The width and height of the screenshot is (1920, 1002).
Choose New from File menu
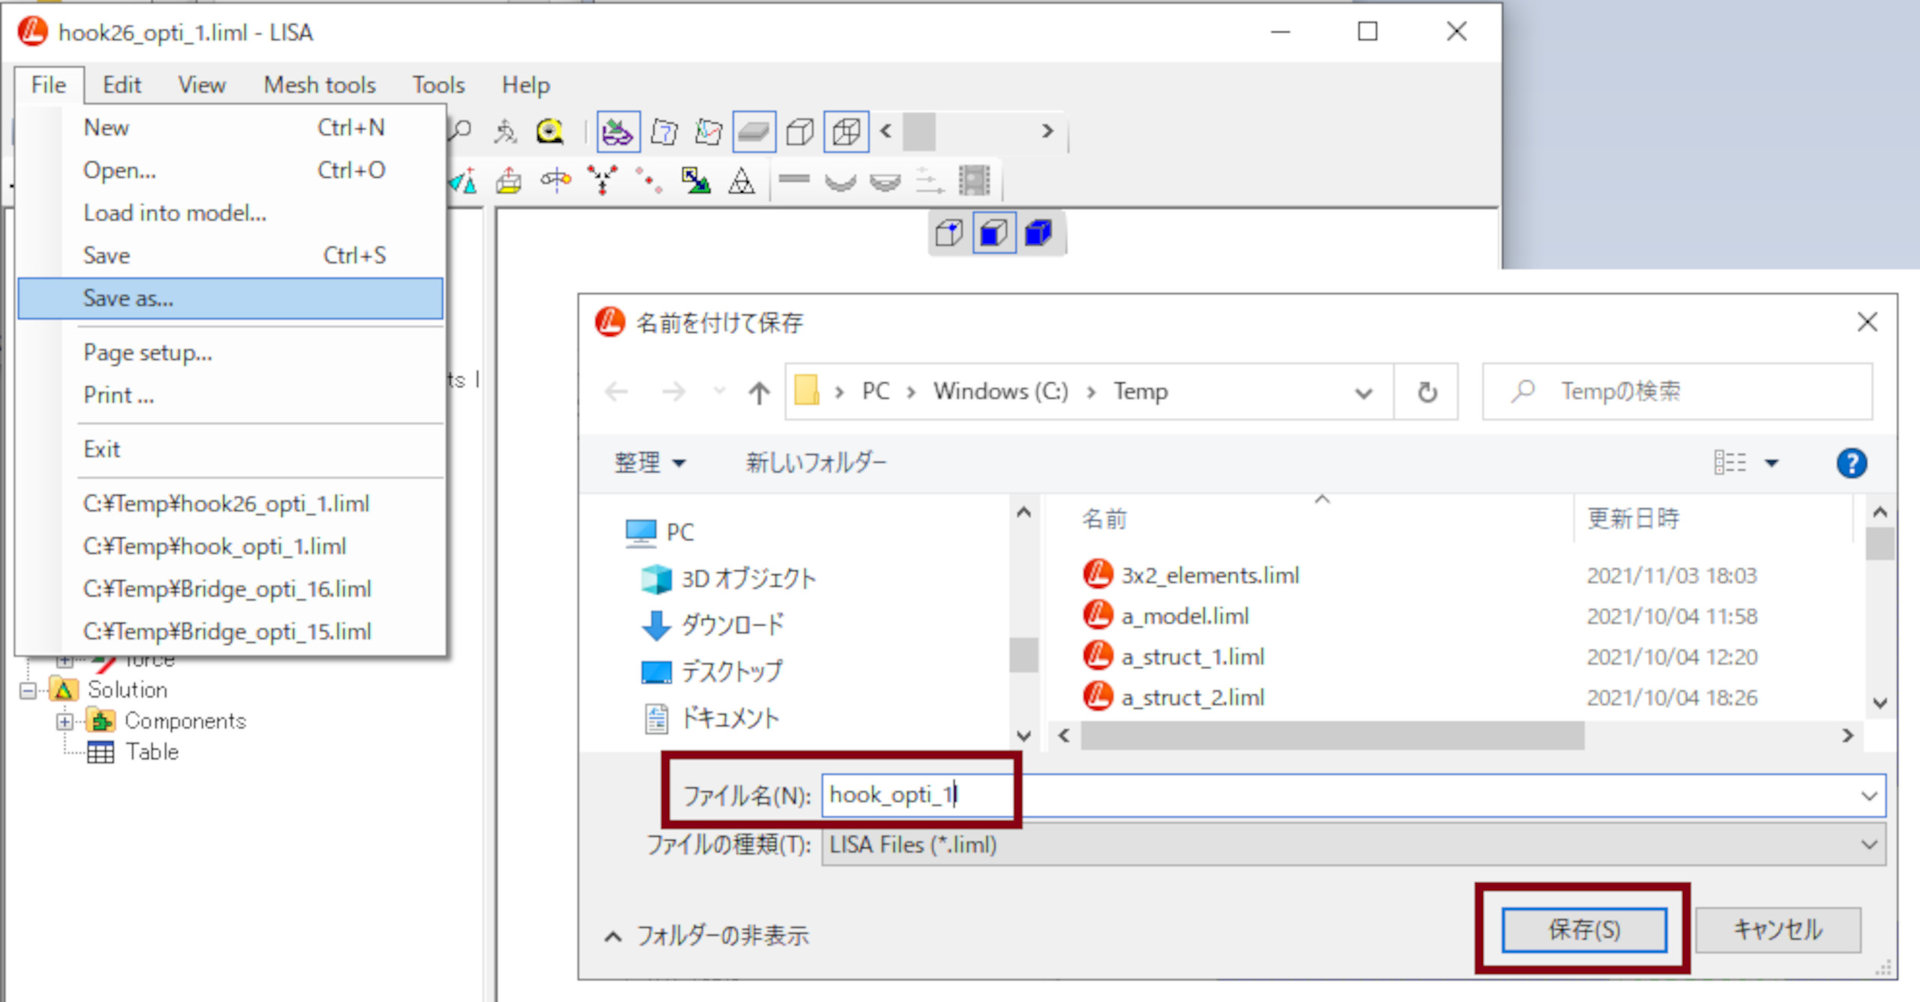[231, 128]
